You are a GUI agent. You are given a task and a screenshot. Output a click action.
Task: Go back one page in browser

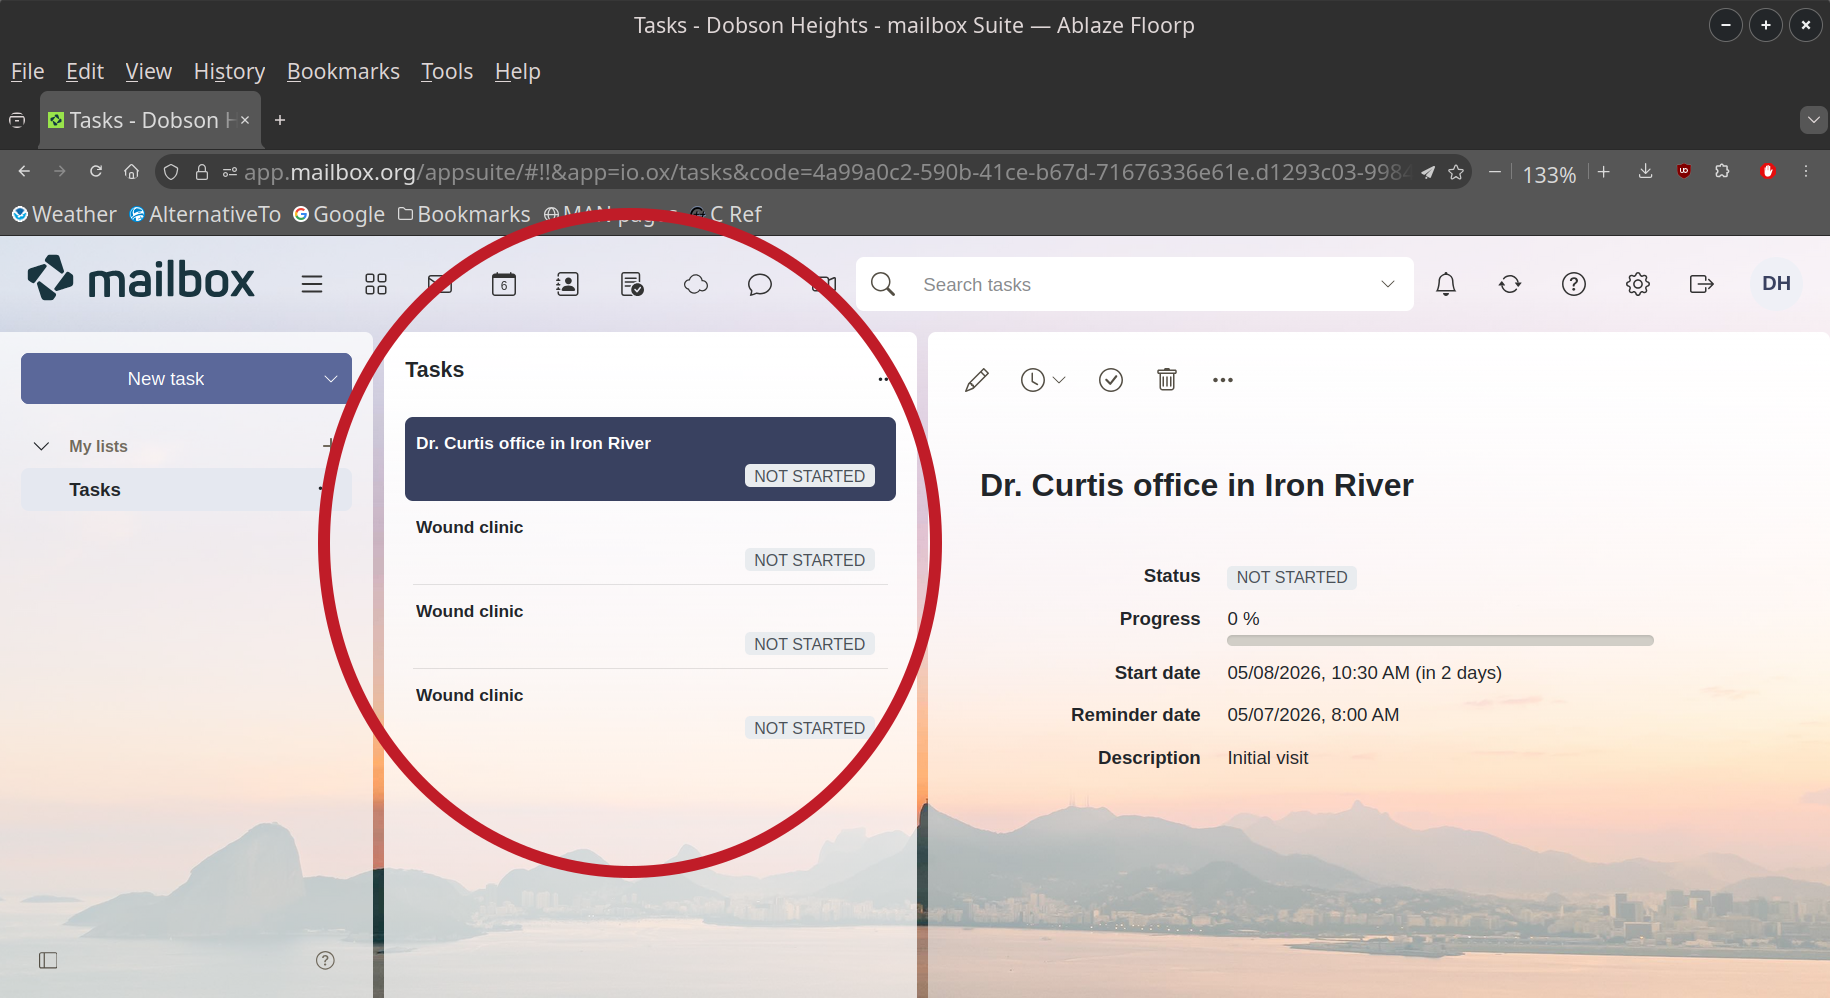click(x=24, y=171)
